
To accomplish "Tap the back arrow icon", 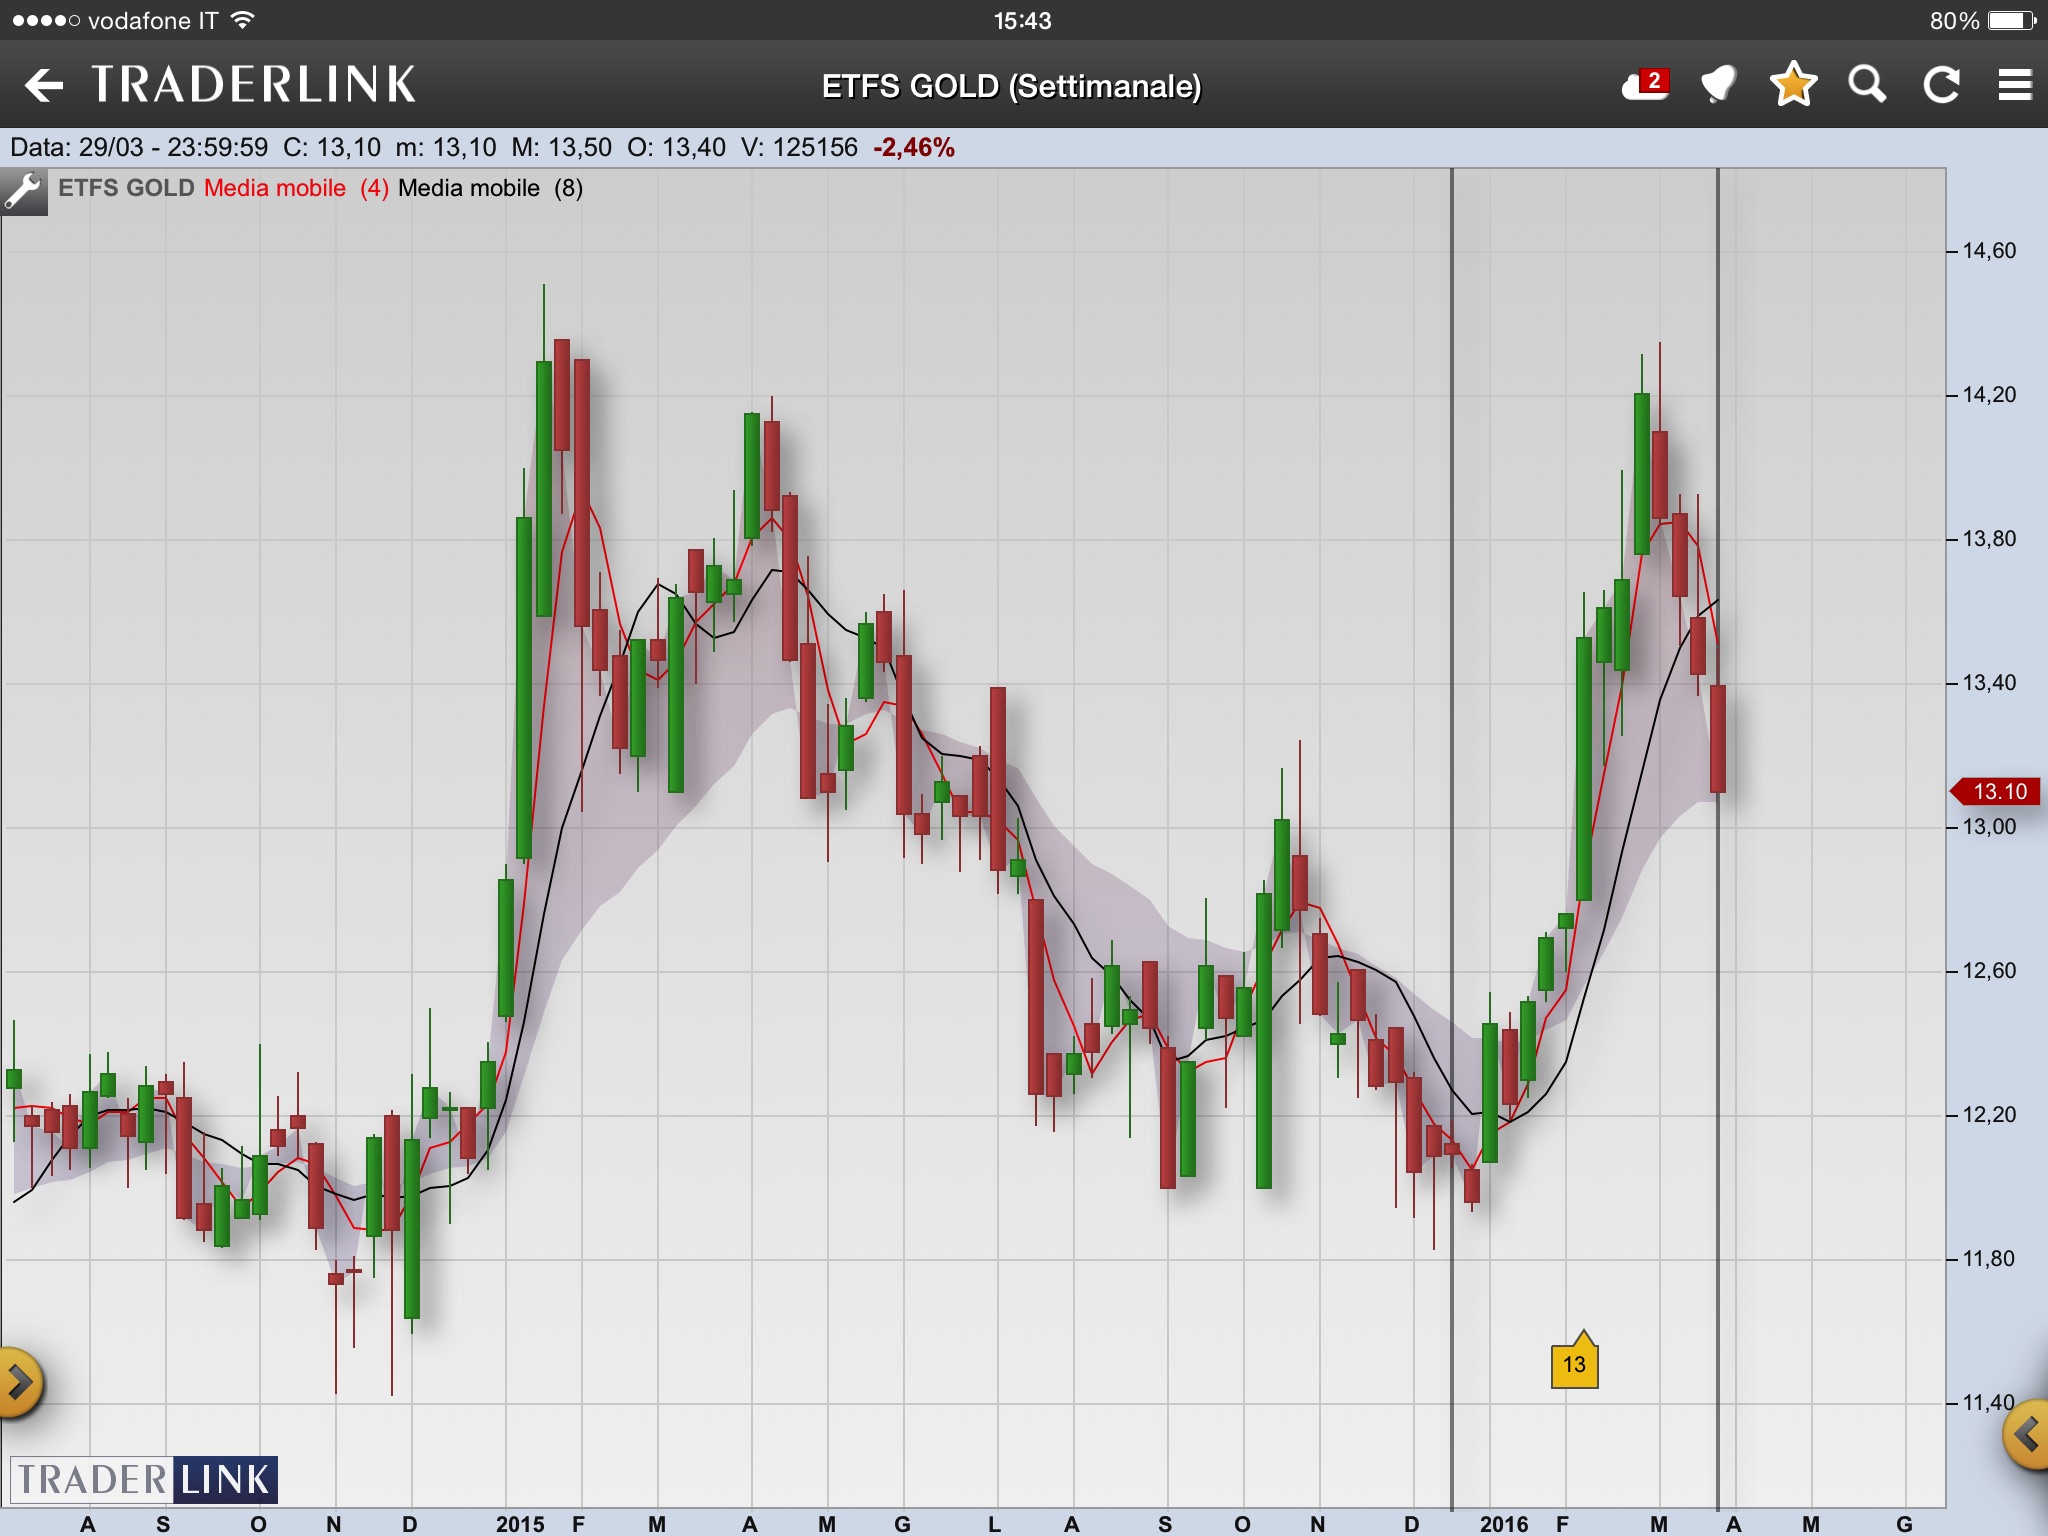I will pyautogui.click(x=44, y=85).
